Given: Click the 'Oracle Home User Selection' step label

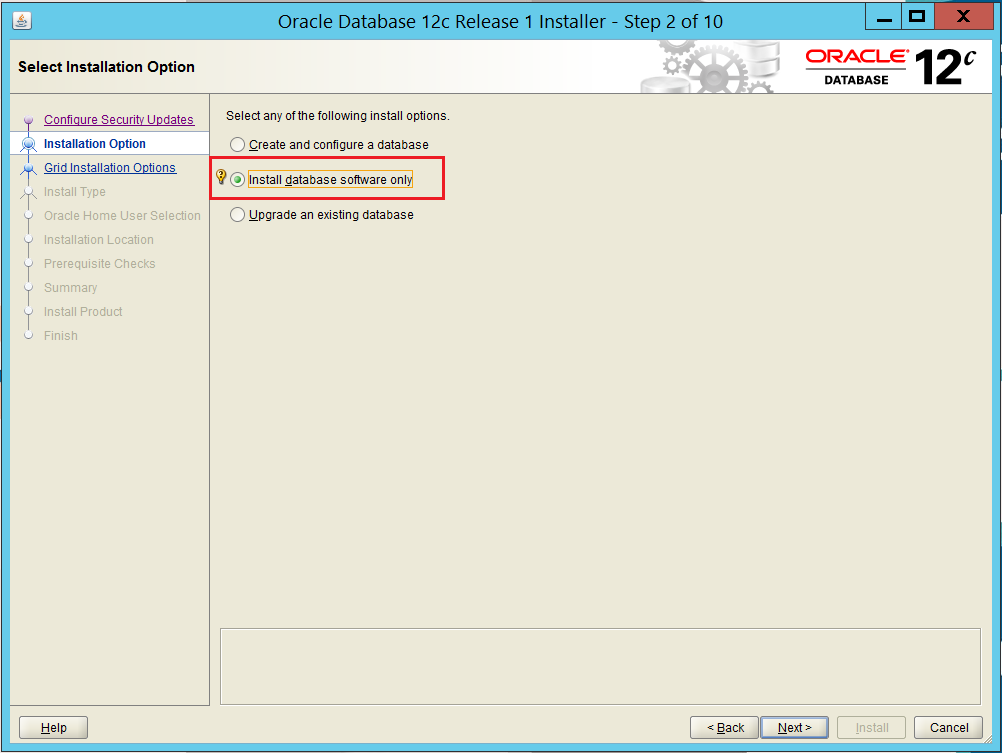Looking at the screenshot, I should (122, 215).
